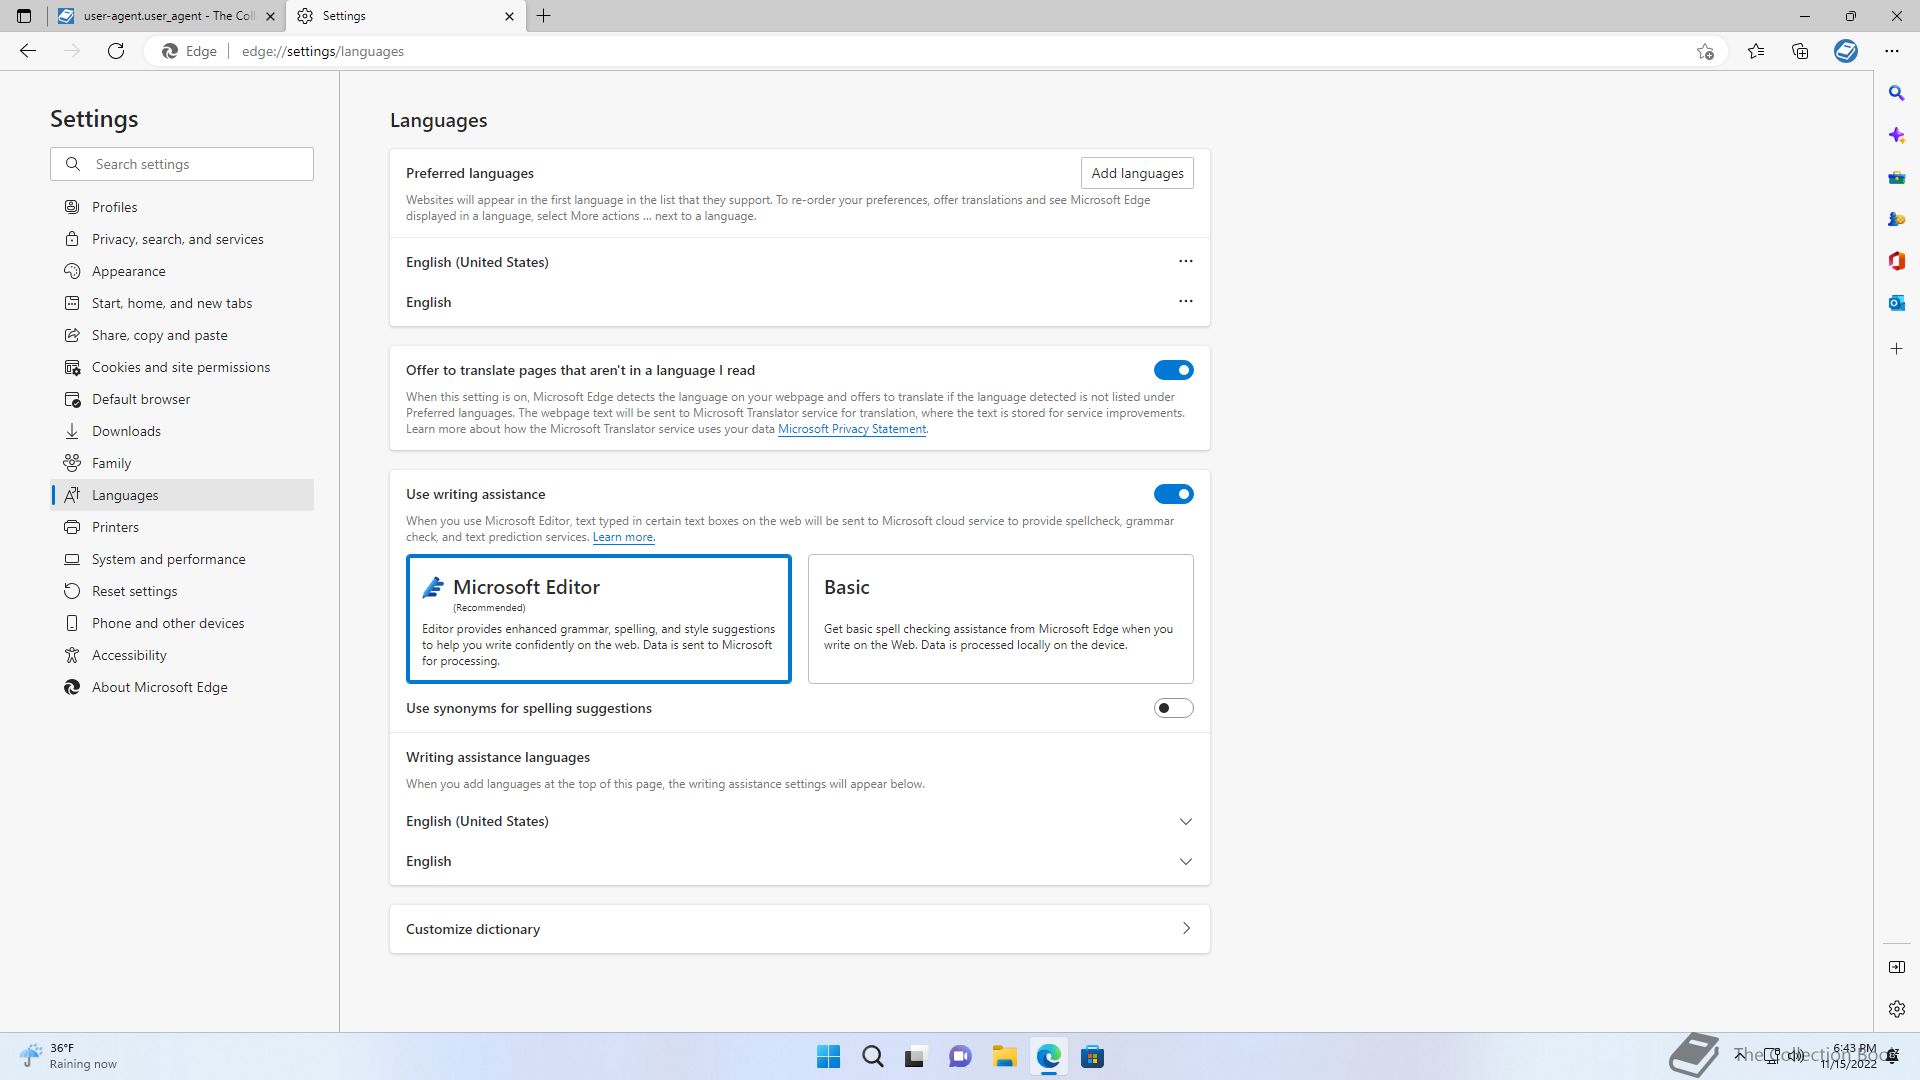Open Microsoft Store on taskbar
The height and width of the screenshot is (1080, 1920).
click(1092, 1057)
